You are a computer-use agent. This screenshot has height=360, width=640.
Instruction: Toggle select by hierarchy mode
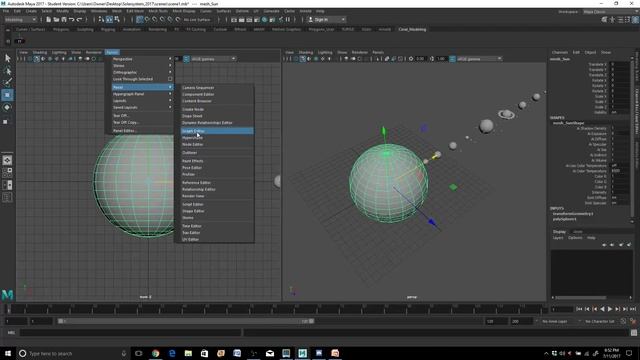102,20
